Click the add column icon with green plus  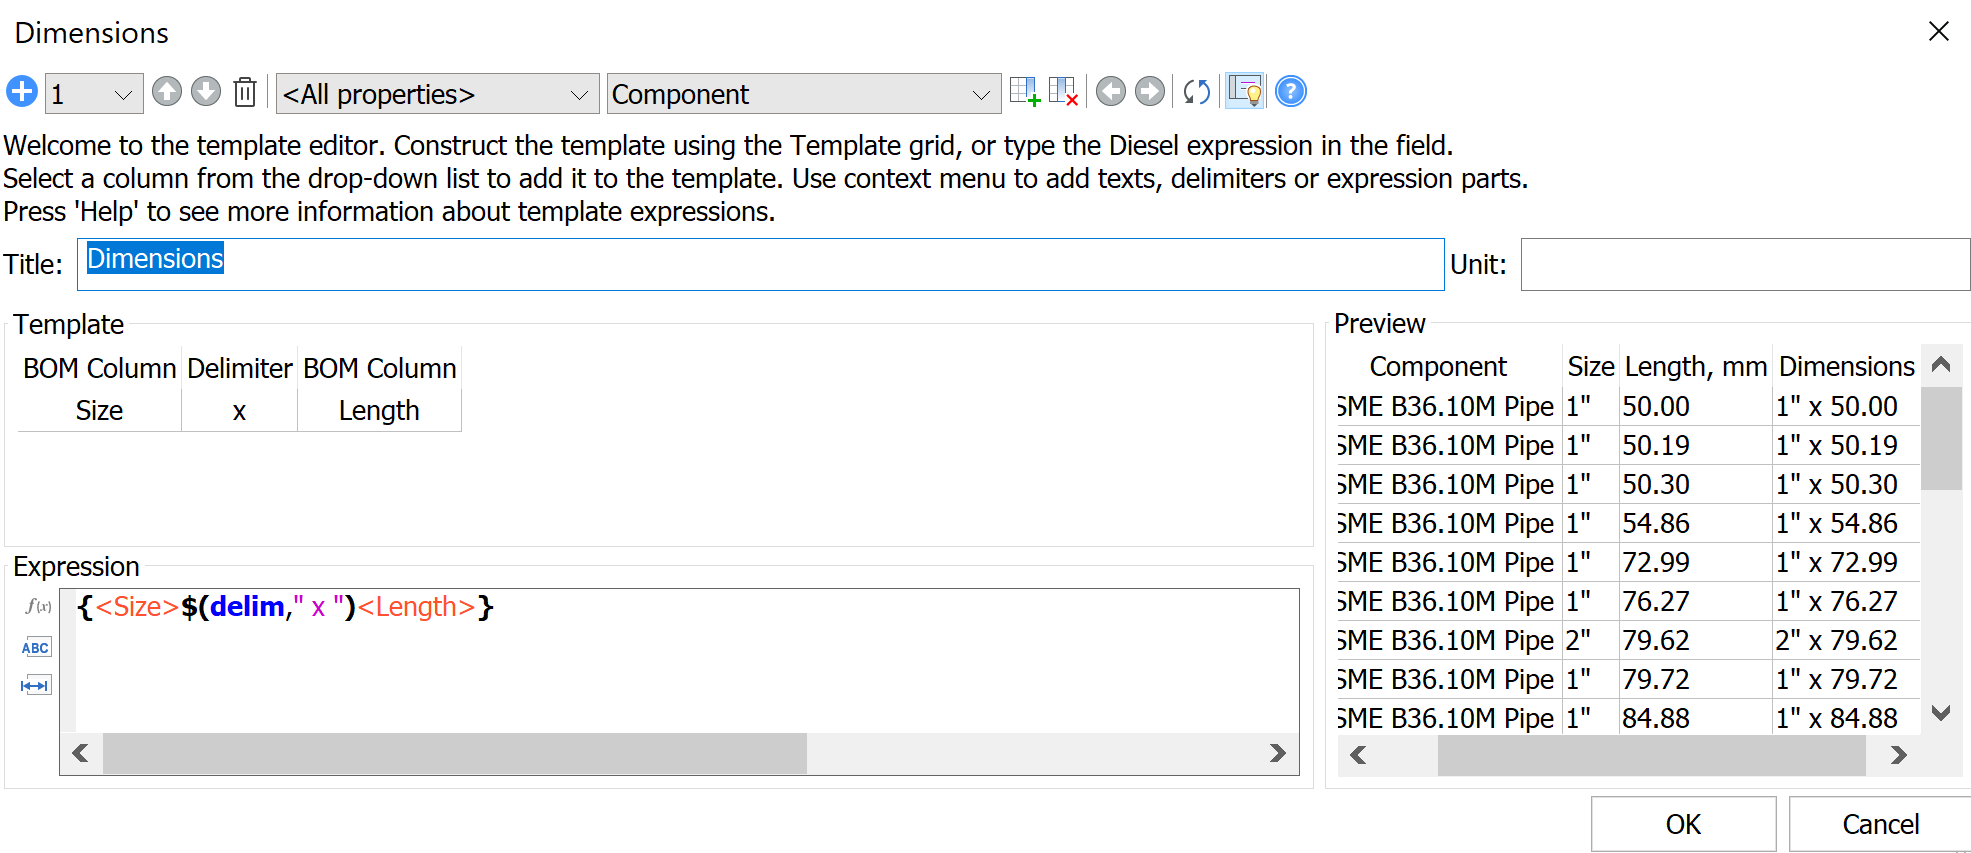tap(1024, 92)
